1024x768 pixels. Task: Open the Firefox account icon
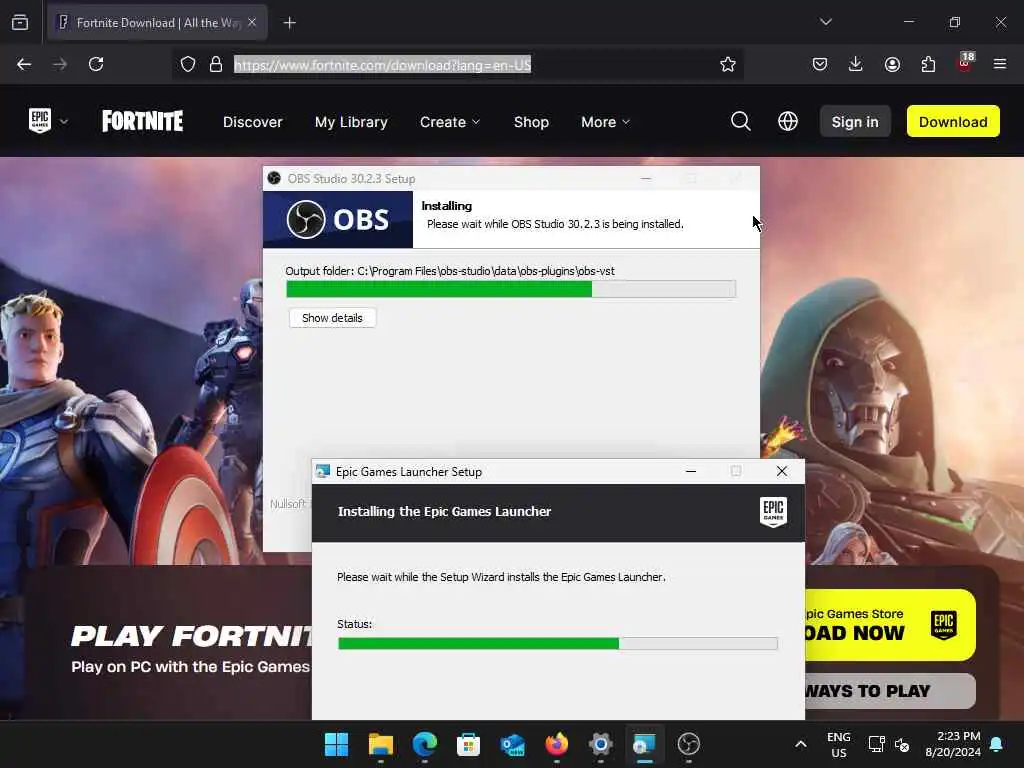click(892, 64)
